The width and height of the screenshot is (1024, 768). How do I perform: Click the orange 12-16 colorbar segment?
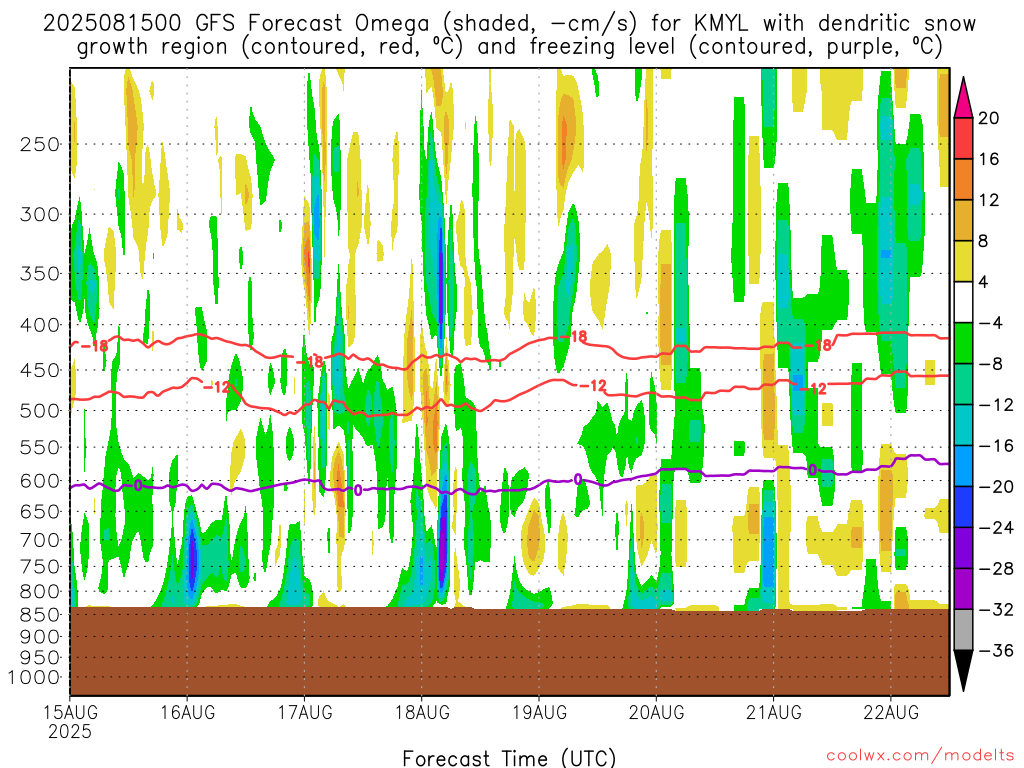963,179
